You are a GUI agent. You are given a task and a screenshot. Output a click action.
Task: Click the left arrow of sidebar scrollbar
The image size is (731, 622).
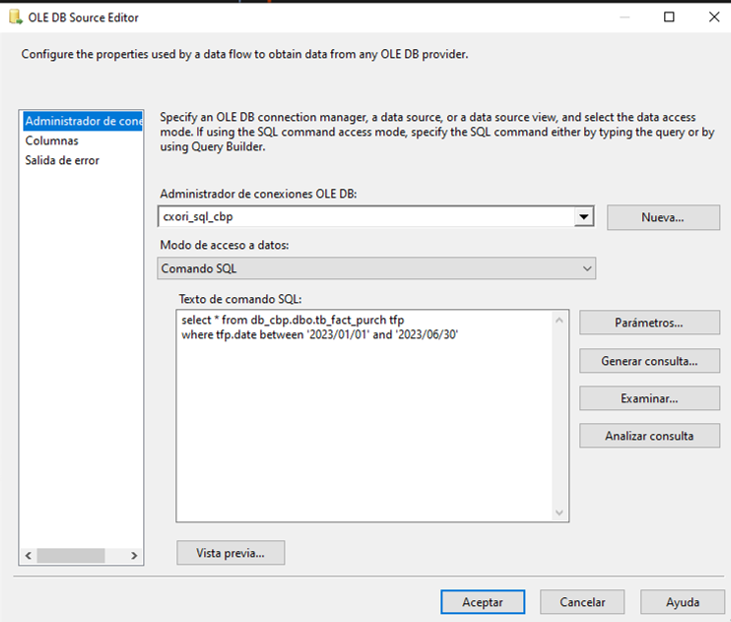tap(28, 555)
